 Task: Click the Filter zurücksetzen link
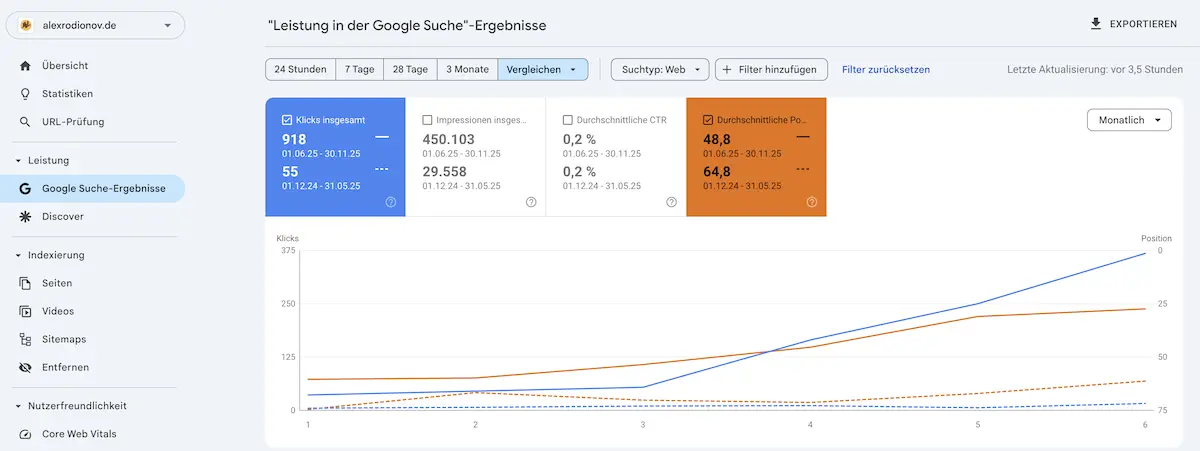(x=886, y=70)
